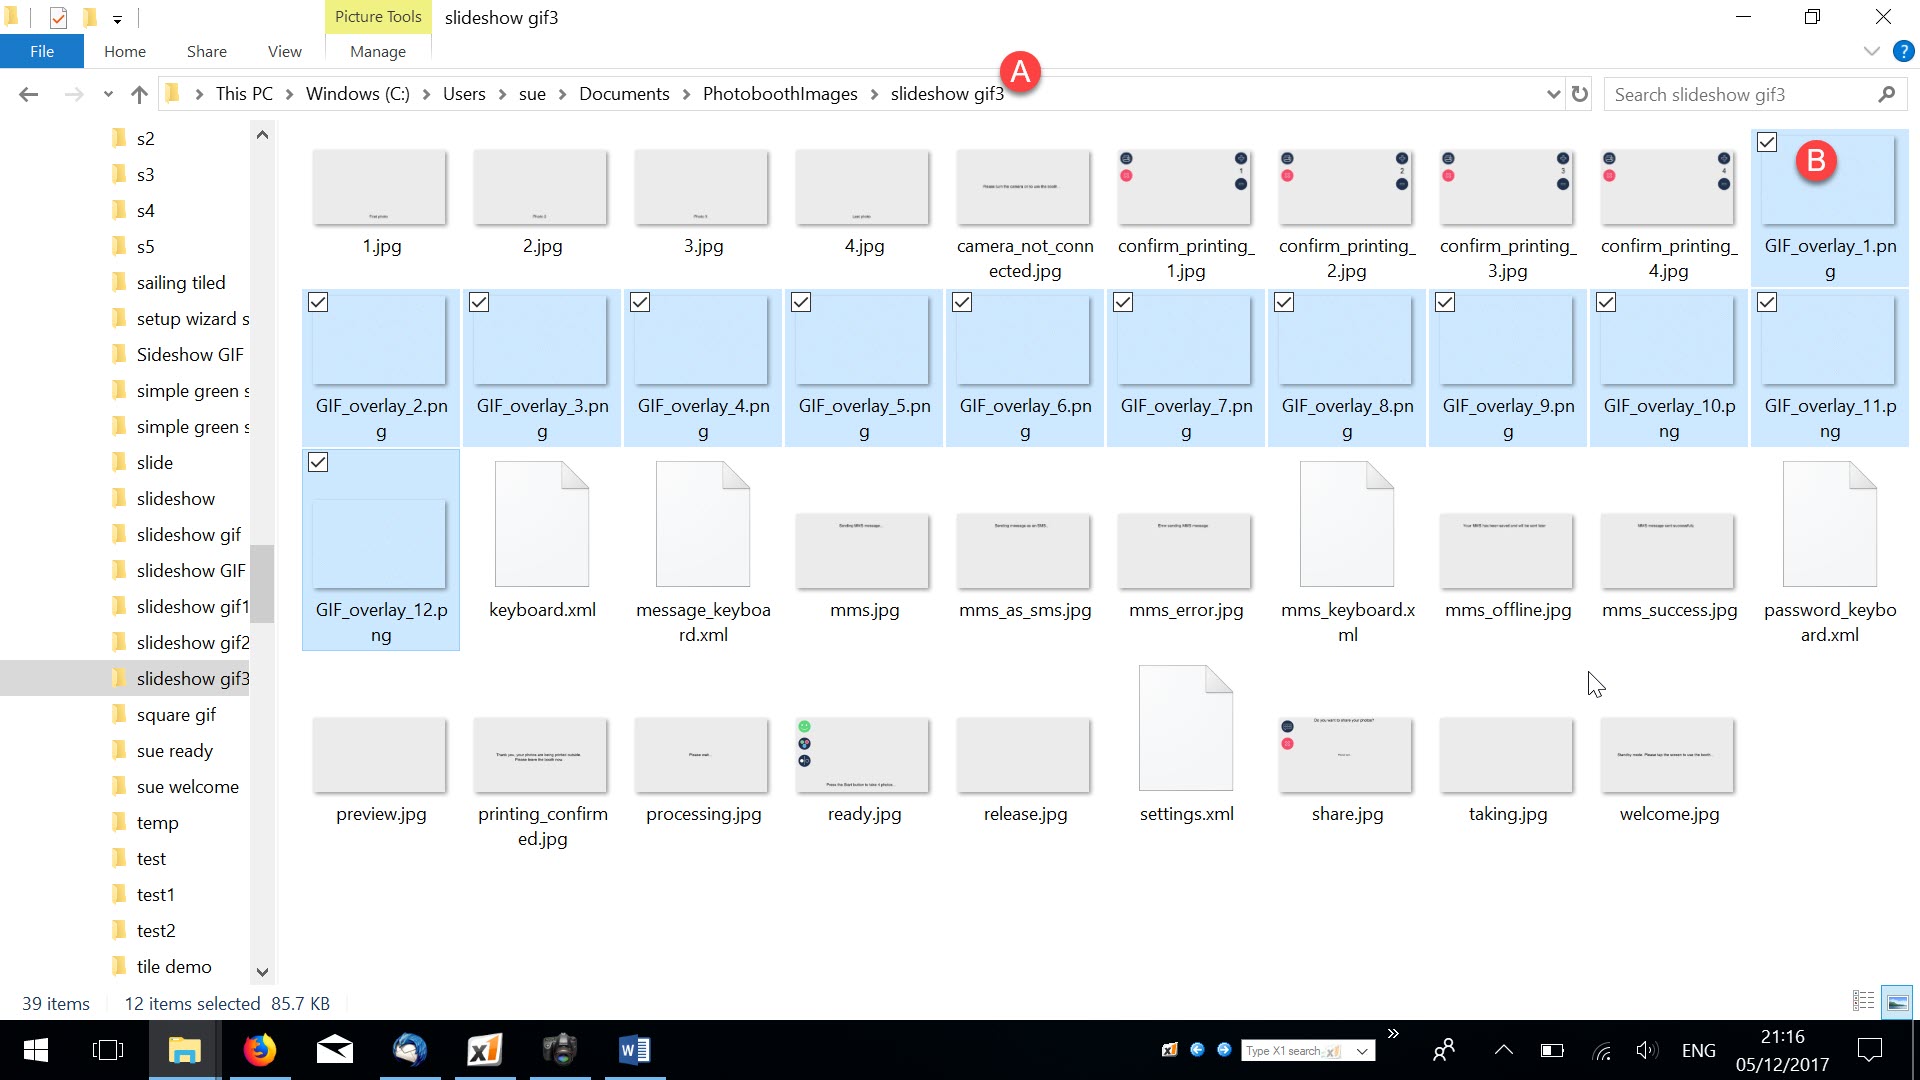Screen dimensions: 1920x1080
Task: Select the keyboard.xml file icon
Action: coord(542,524)
